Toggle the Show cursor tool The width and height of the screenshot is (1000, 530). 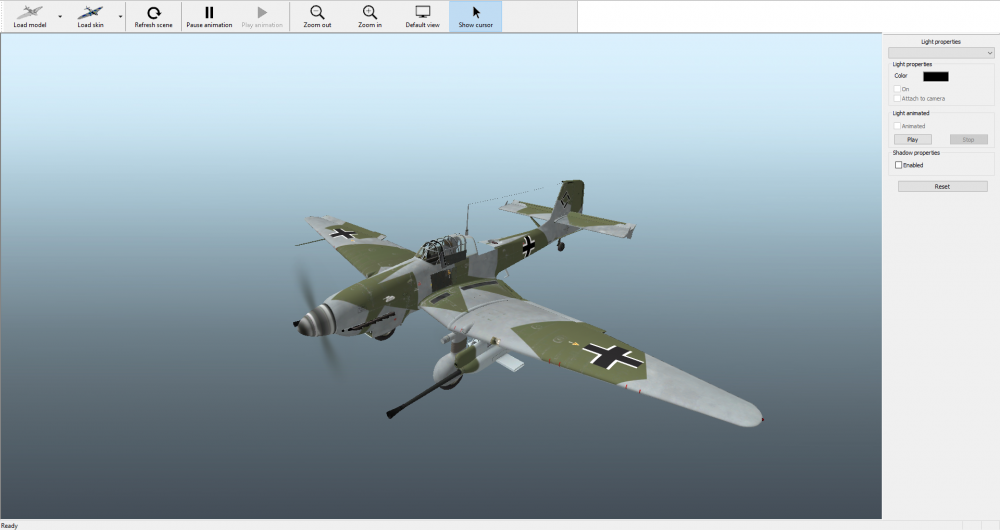(x=476, y=13)
